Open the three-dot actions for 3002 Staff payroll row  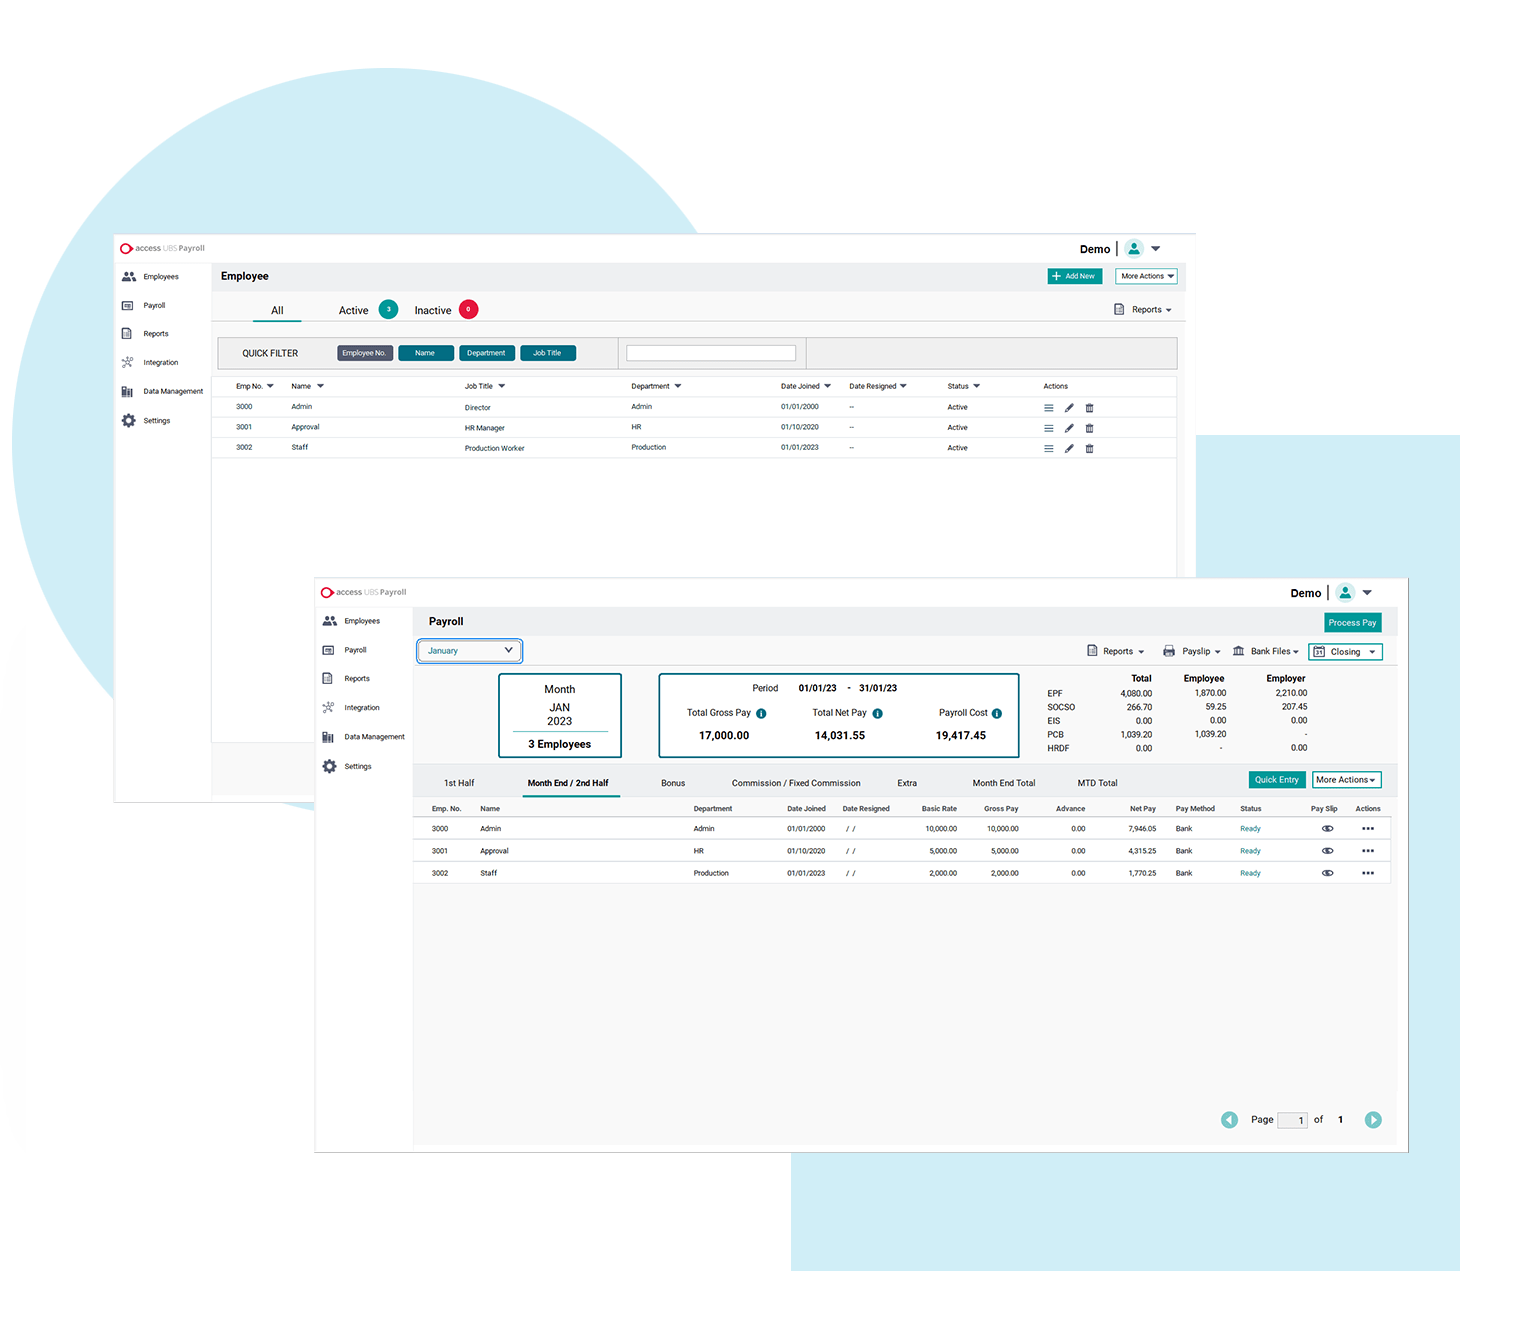point(1368,873)
